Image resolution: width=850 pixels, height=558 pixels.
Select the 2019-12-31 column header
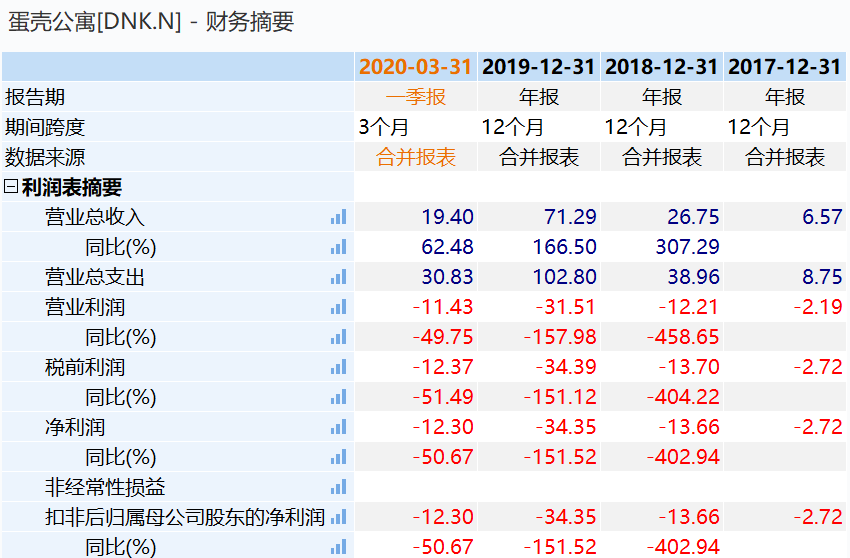(539, 67)
